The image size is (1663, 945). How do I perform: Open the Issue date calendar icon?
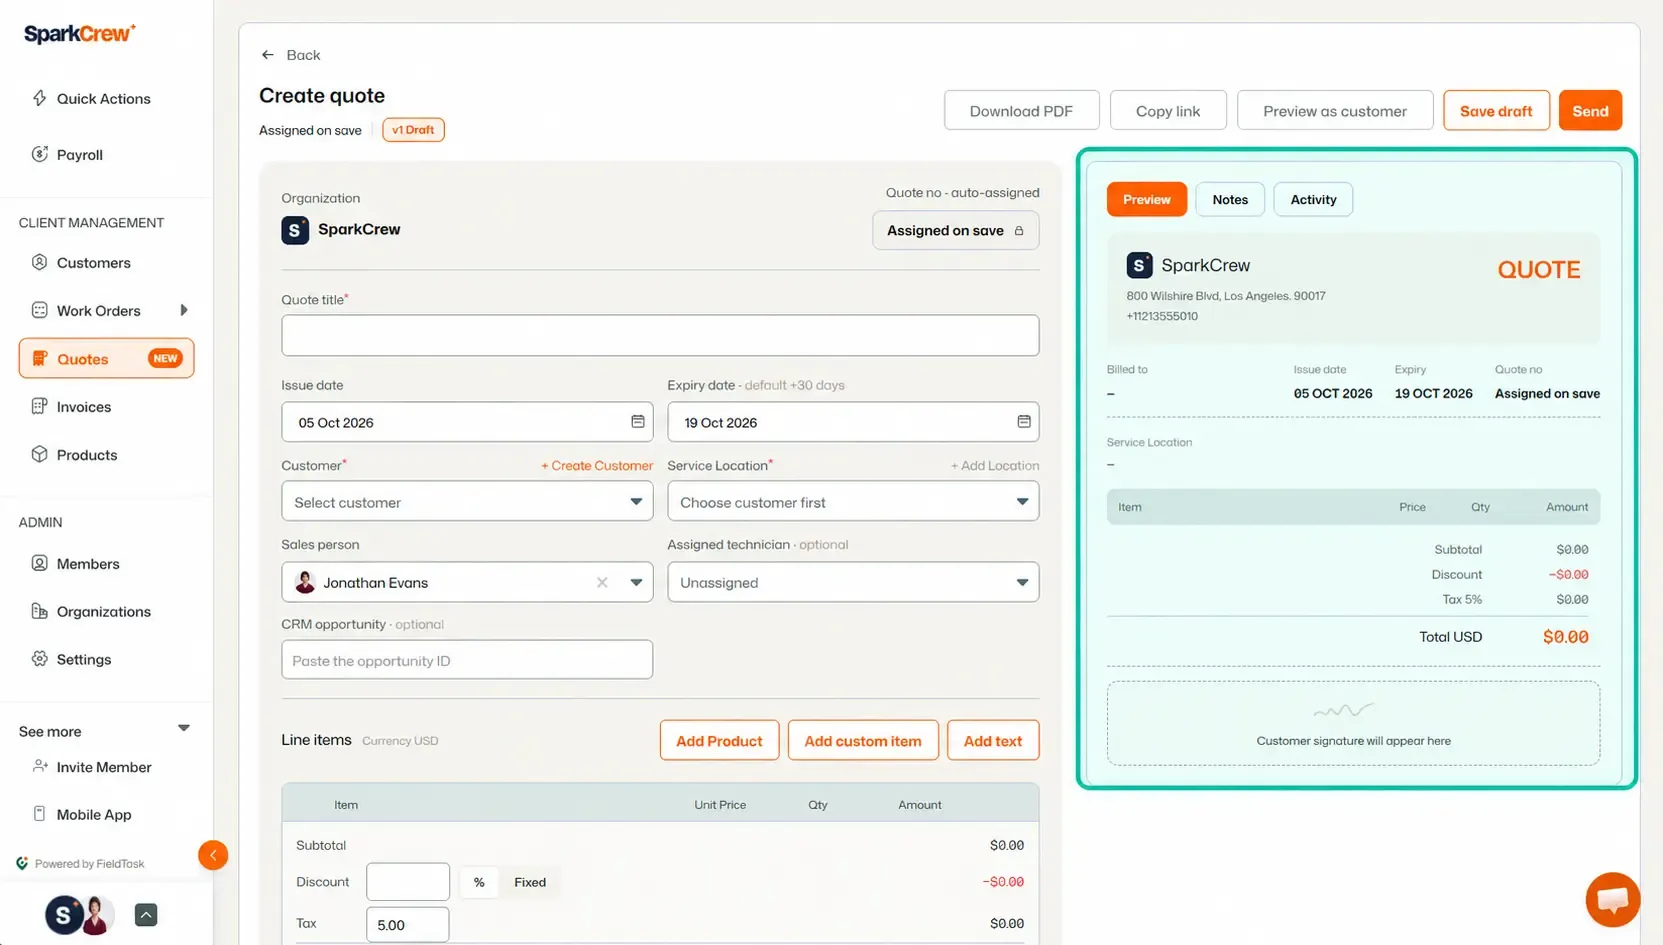[x=637, y=422]
